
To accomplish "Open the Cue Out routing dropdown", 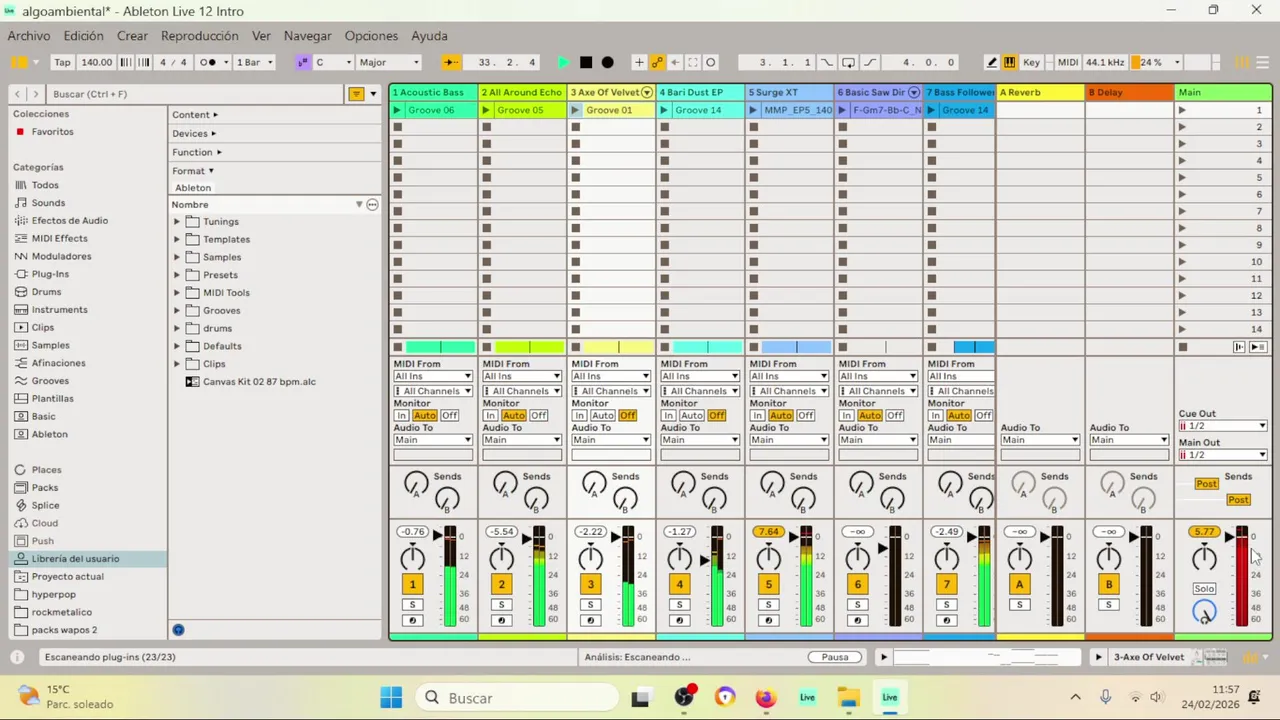I will 1222,426.
